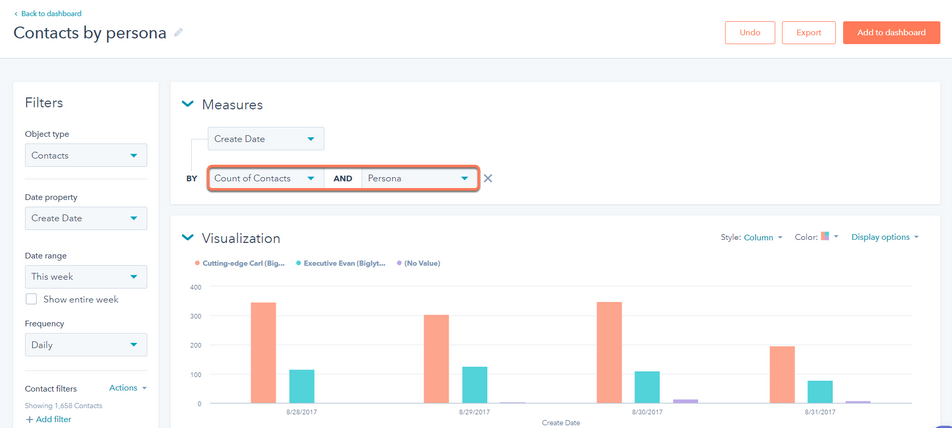Click the 8/29/2017 axis label

(x=475, y=412)
